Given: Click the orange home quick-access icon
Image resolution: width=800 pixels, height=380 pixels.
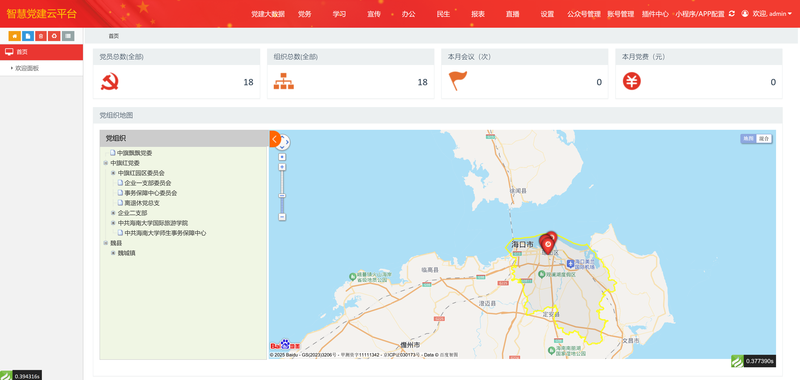Looking at the screenshot, I should (x=14, y=36).
